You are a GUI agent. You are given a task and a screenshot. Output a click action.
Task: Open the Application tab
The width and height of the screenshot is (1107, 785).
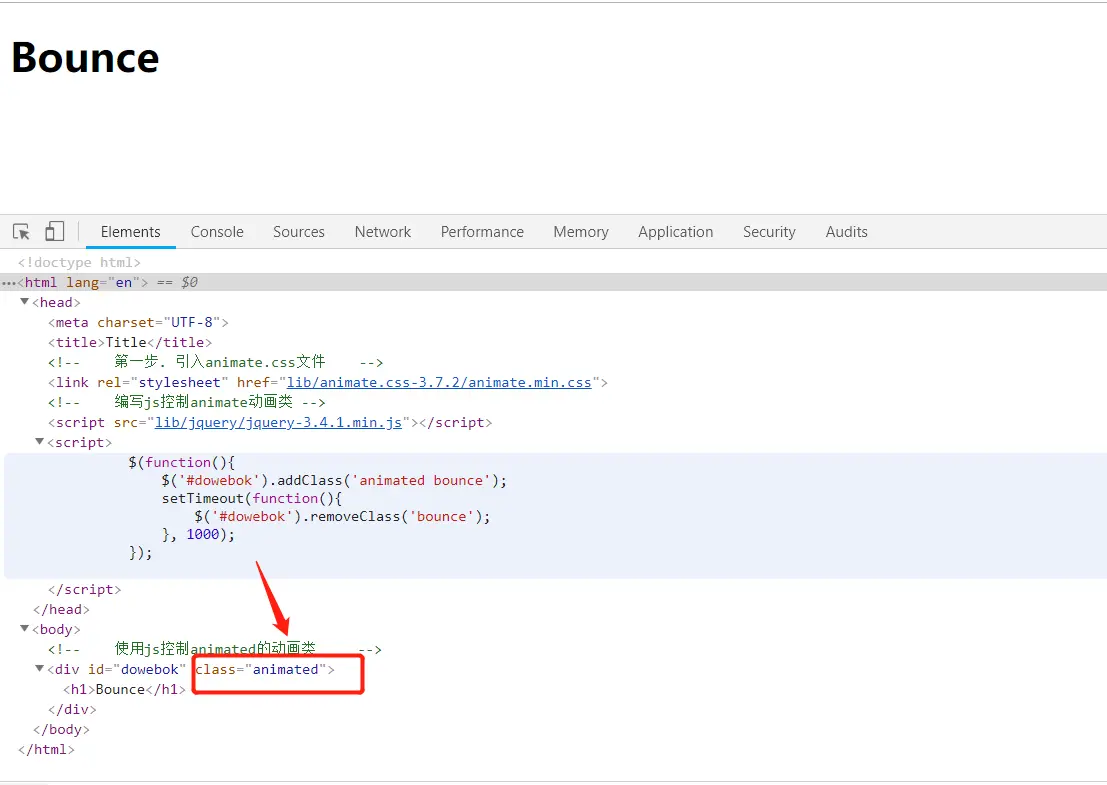click(x=676, y=232)
